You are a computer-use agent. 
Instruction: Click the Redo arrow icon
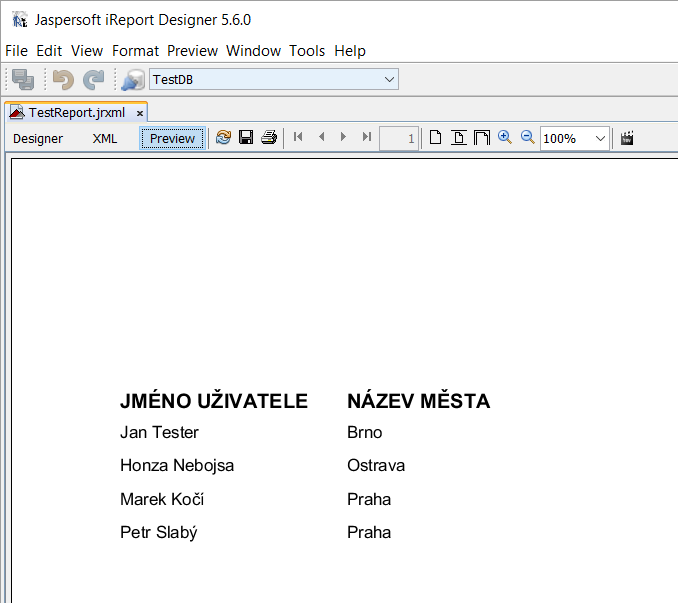(93, 80)
